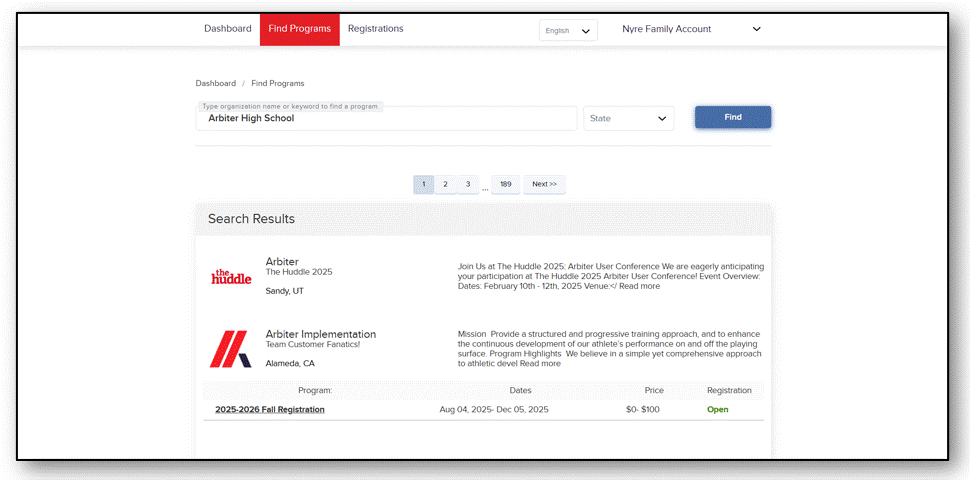The width and height of the screenshot is (970, 480).
Task: Open the State dropdown
Action: [x=629, y=118]
